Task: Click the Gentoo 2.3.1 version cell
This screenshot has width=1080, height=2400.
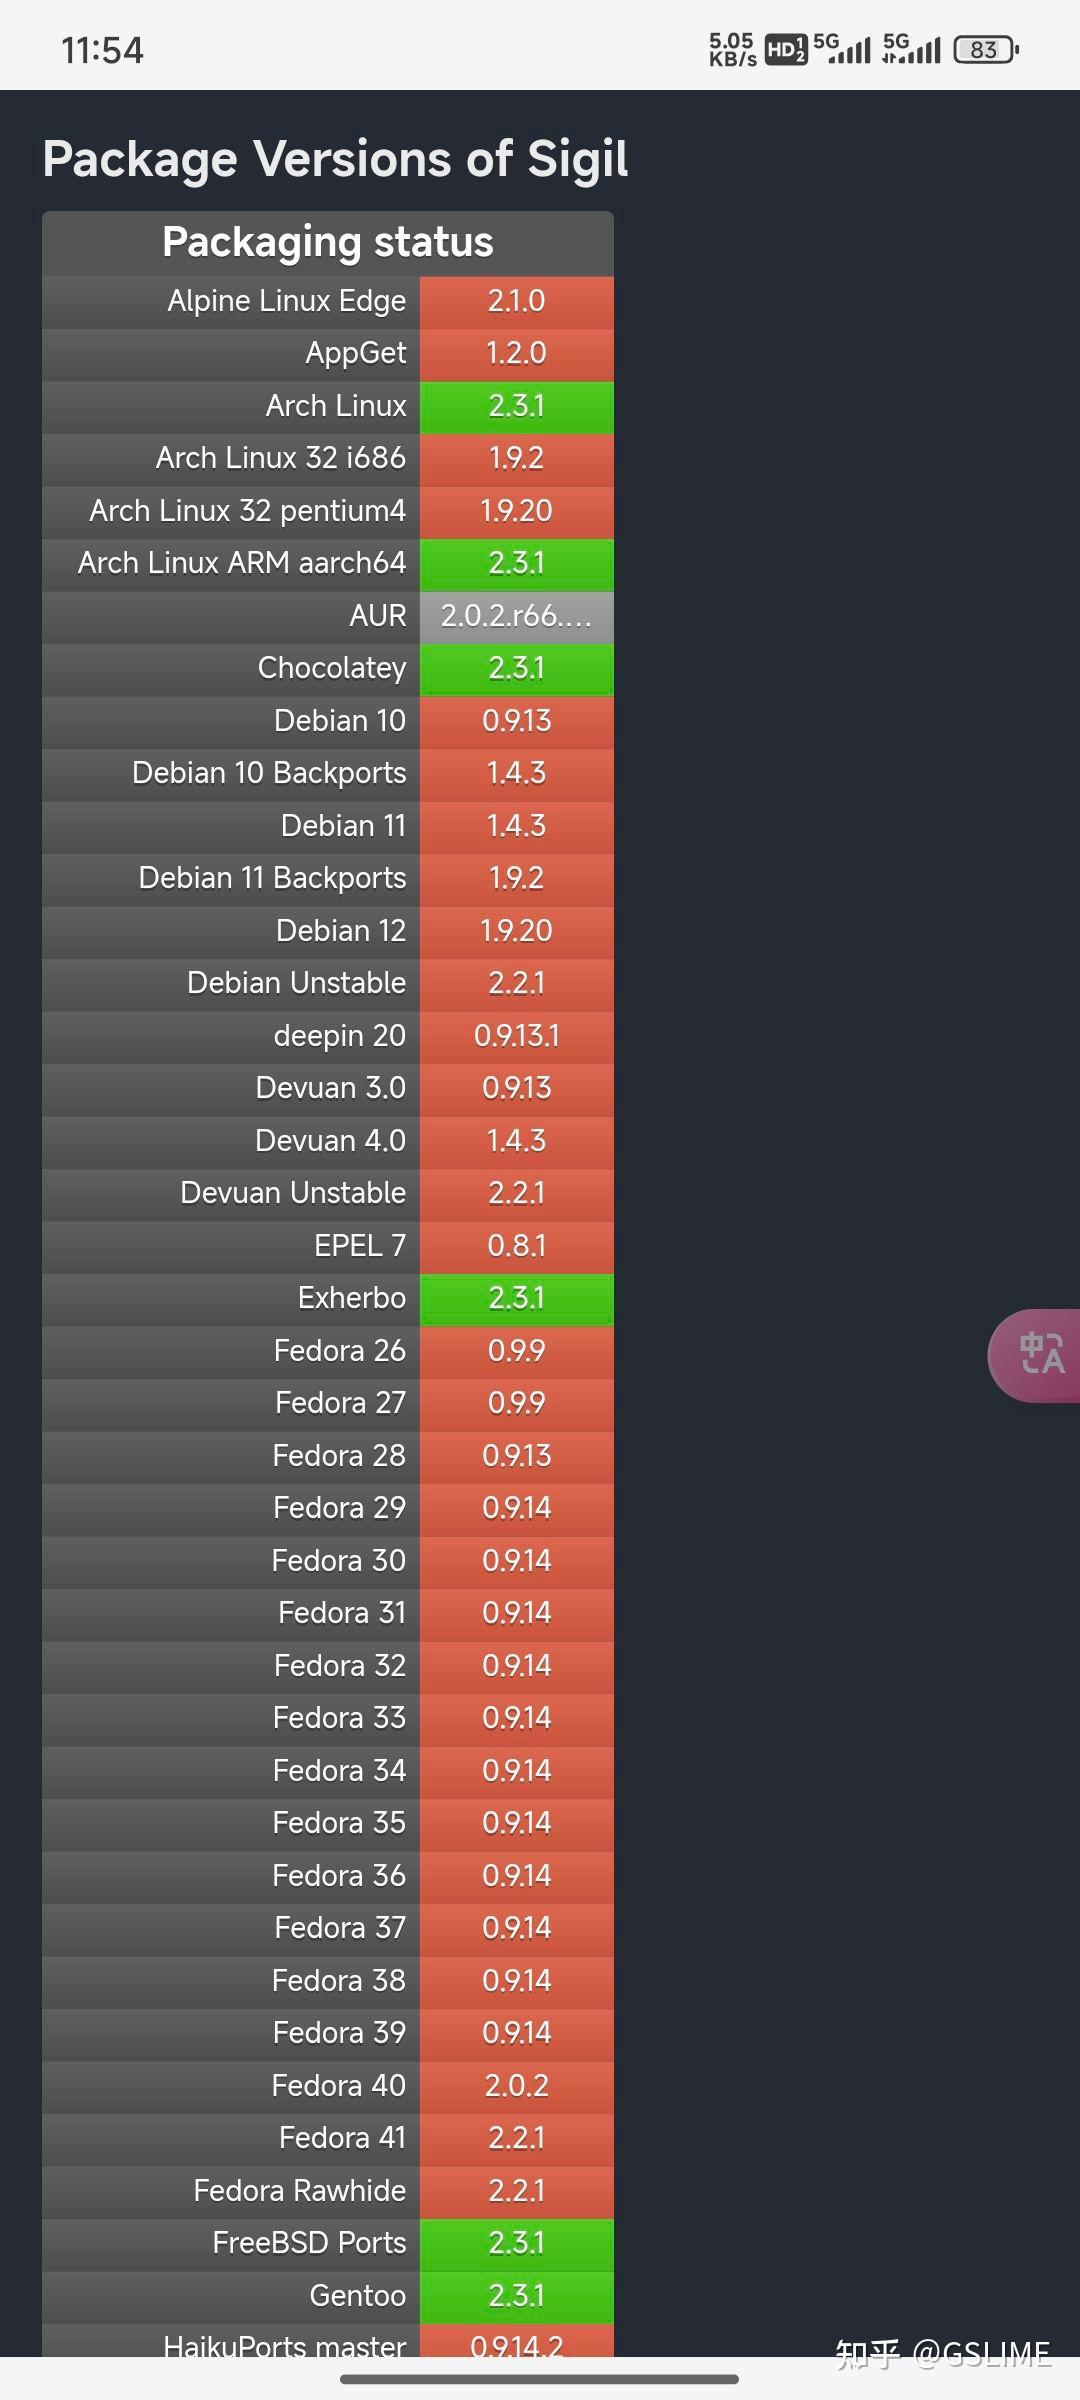Action: (x=517, y=2296)
